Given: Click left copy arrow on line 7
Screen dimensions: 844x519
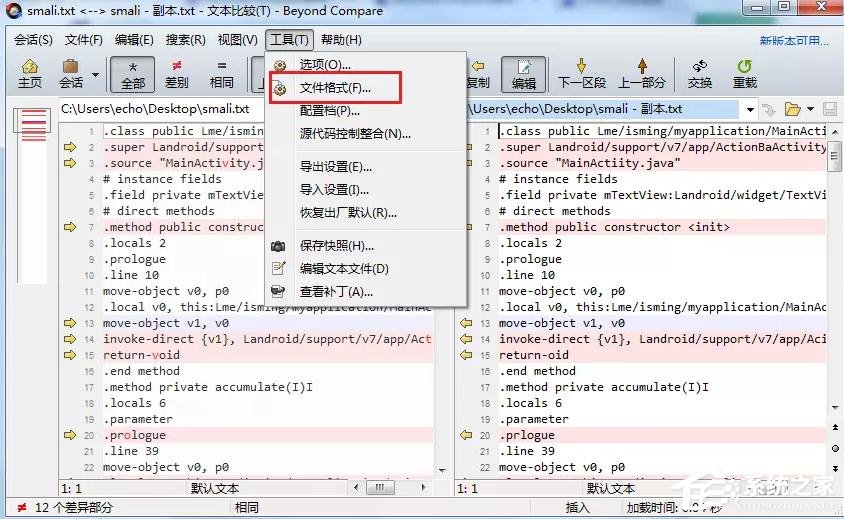Looking at the screenshot, I should pos(70,227).
